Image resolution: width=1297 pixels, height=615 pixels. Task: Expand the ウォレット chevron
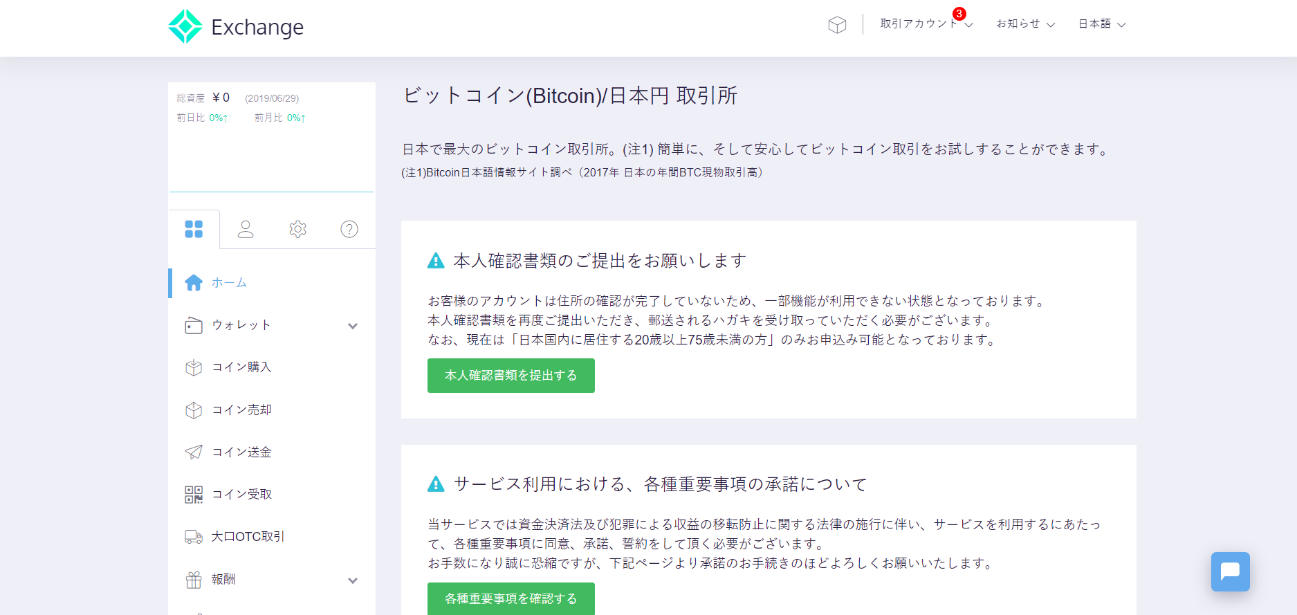point(353,326)
